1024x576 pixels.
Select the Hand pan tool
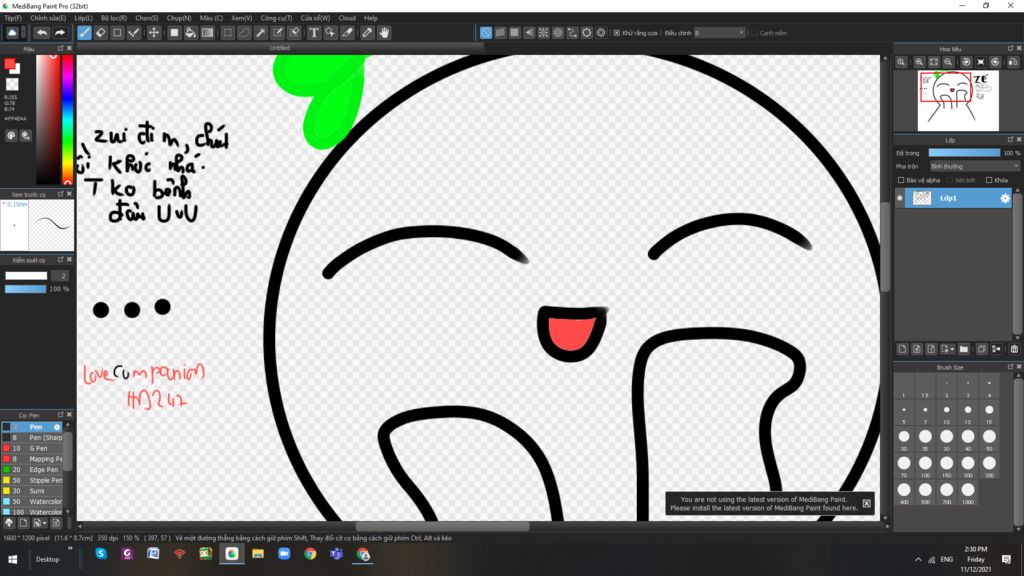[384, 33]
